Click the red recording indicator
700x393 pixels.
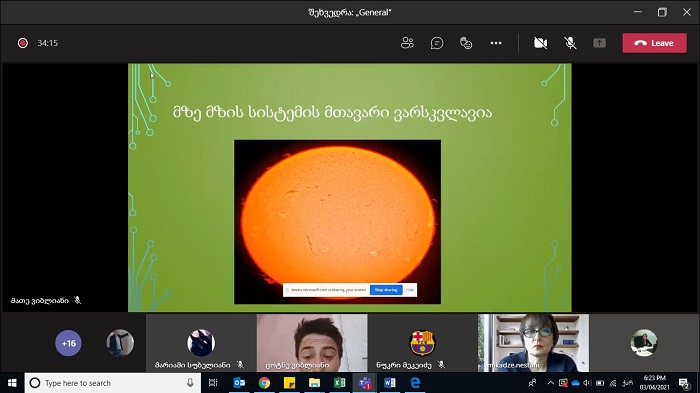pos(22,43)
